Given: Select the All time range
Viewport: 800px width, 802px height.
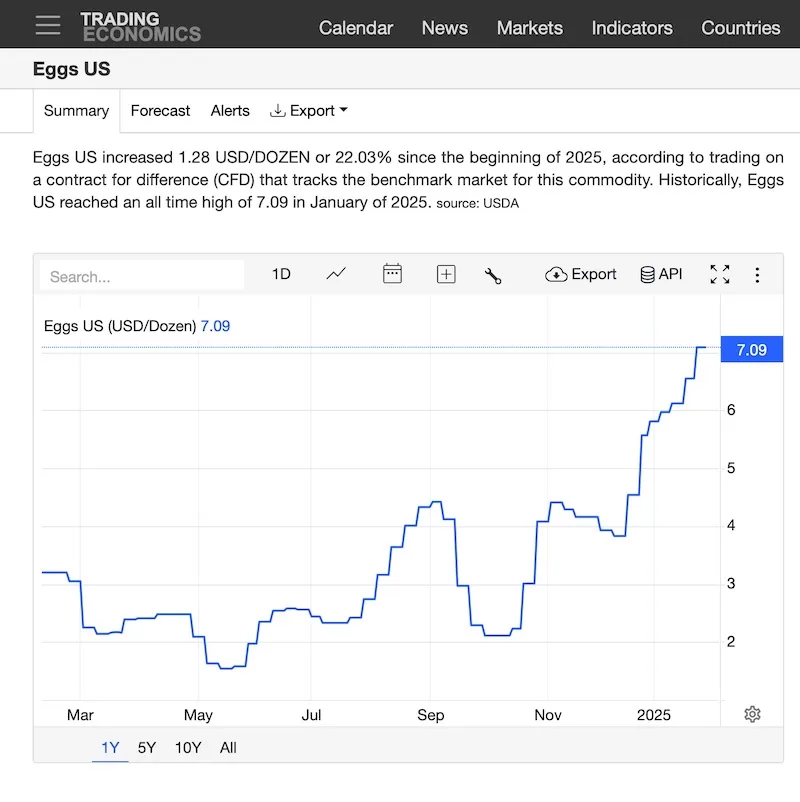Looking at the screenshot, I should click(x=228, y=748).
